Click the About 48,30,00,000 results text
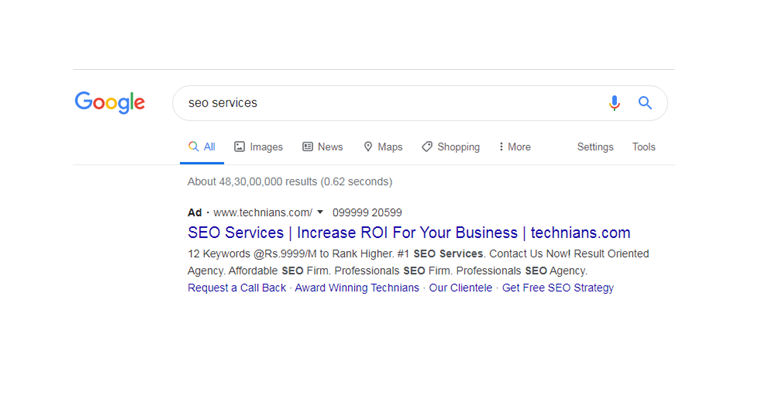 tap(290, 181)
